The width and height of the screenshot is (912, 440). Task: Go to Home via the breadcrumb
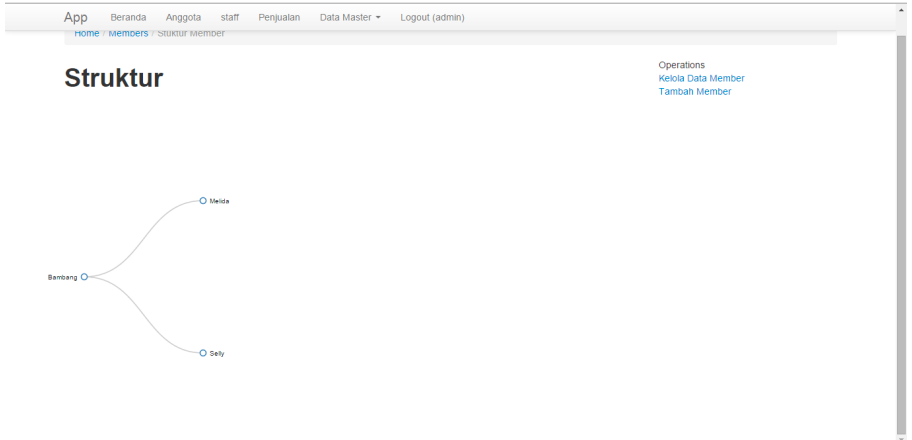(x=87, y=34)
